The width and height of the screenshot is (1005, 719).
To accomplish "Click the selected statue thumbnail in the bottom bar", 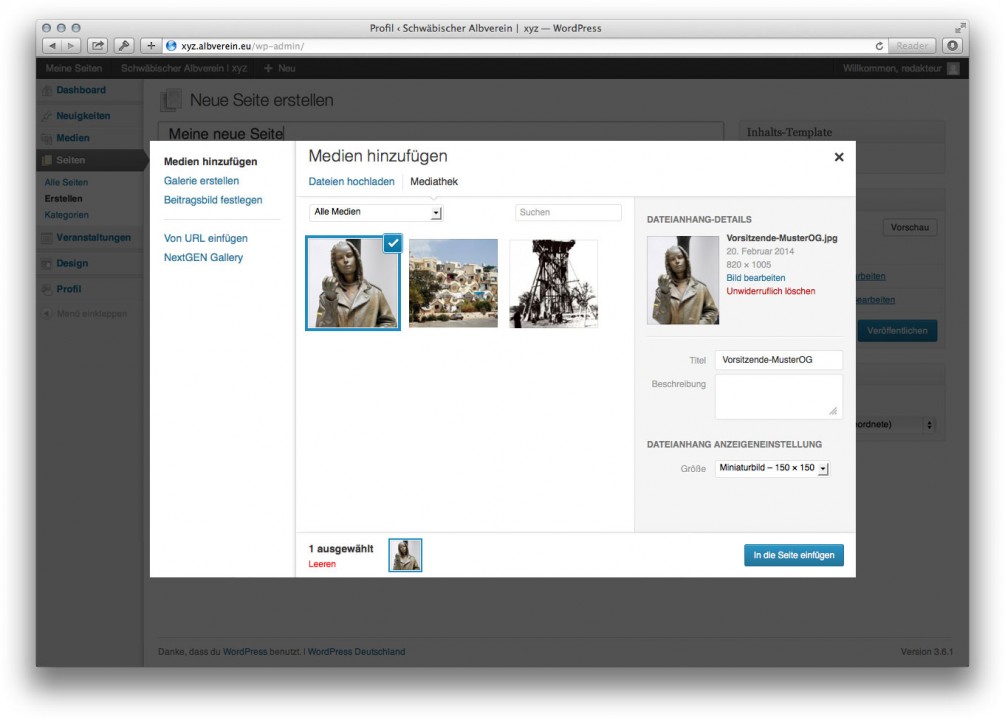I will click(x=405, y=555).
